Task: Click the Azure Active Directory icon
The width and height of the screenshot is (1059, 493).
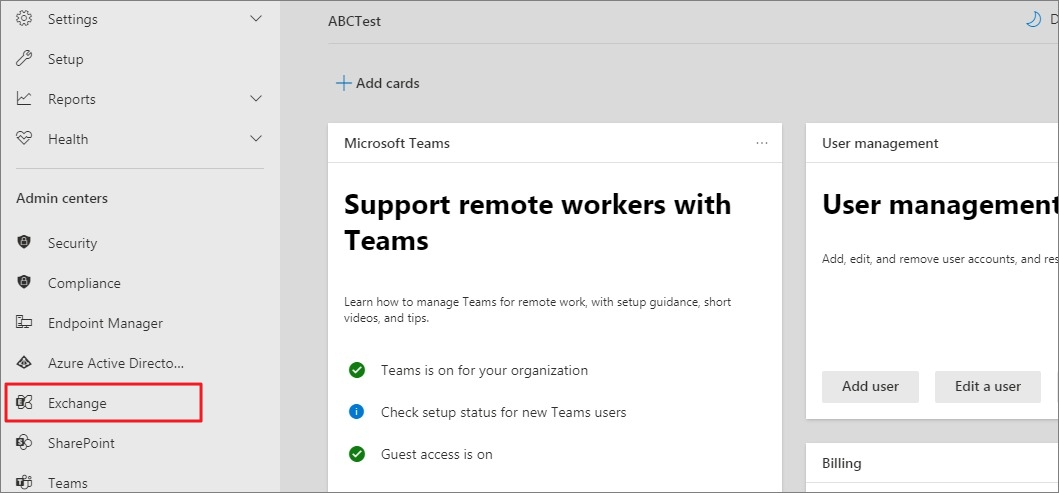Action: pos(24,363)
